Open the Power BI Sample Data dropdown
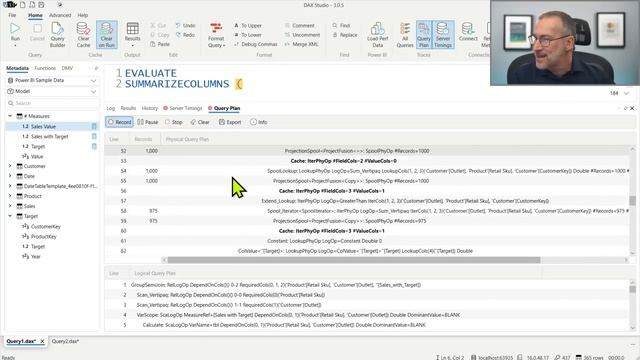Image resolution: width=640 pixels, height=360 pixels. [52, 80]
